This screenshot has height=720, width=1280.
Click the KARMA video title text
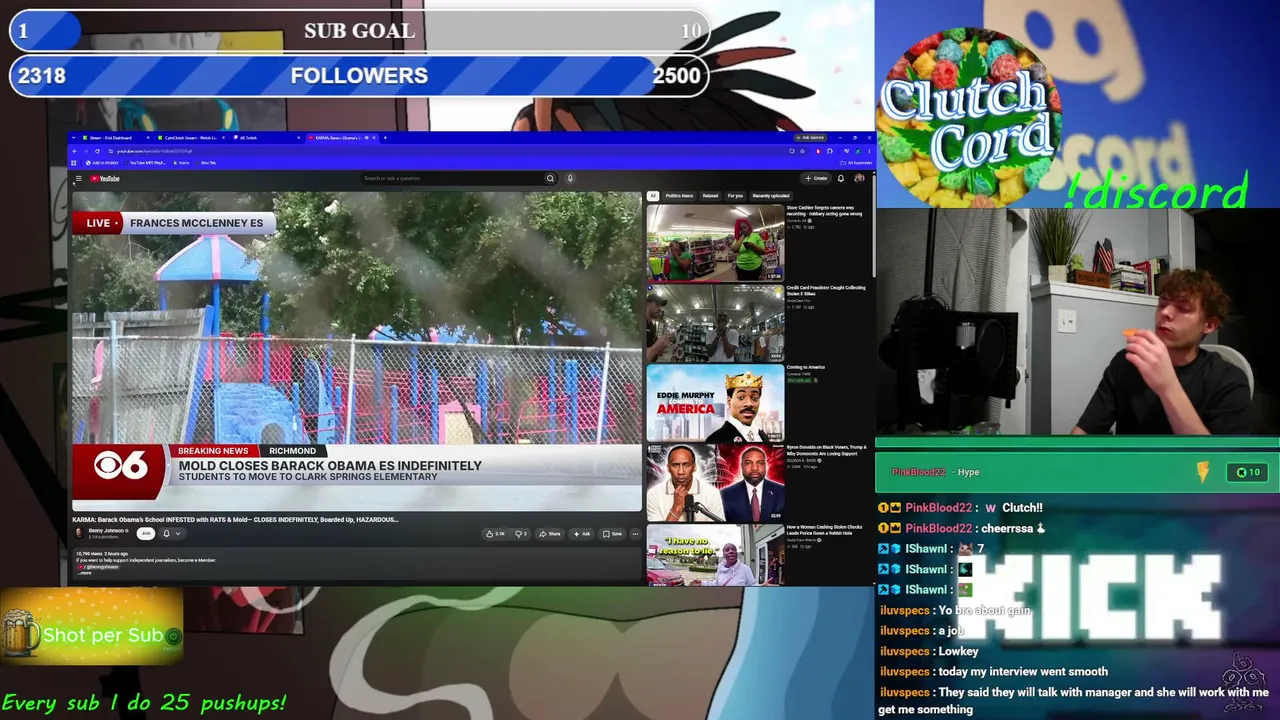tap(235, 520)
